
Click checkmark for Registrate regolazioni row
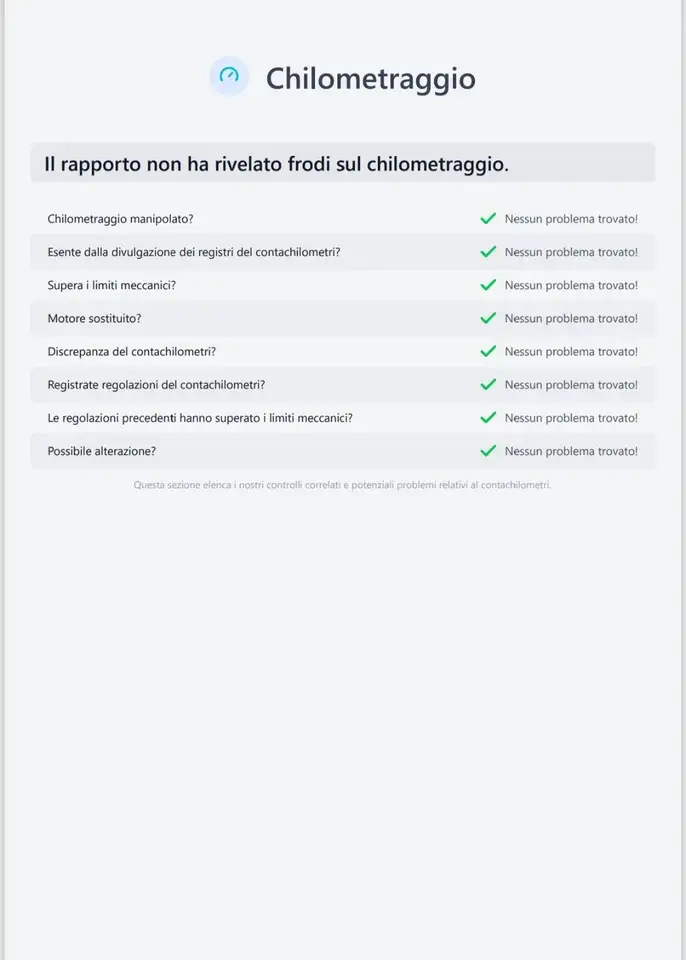pyautogui.click(x=488, y=384)
